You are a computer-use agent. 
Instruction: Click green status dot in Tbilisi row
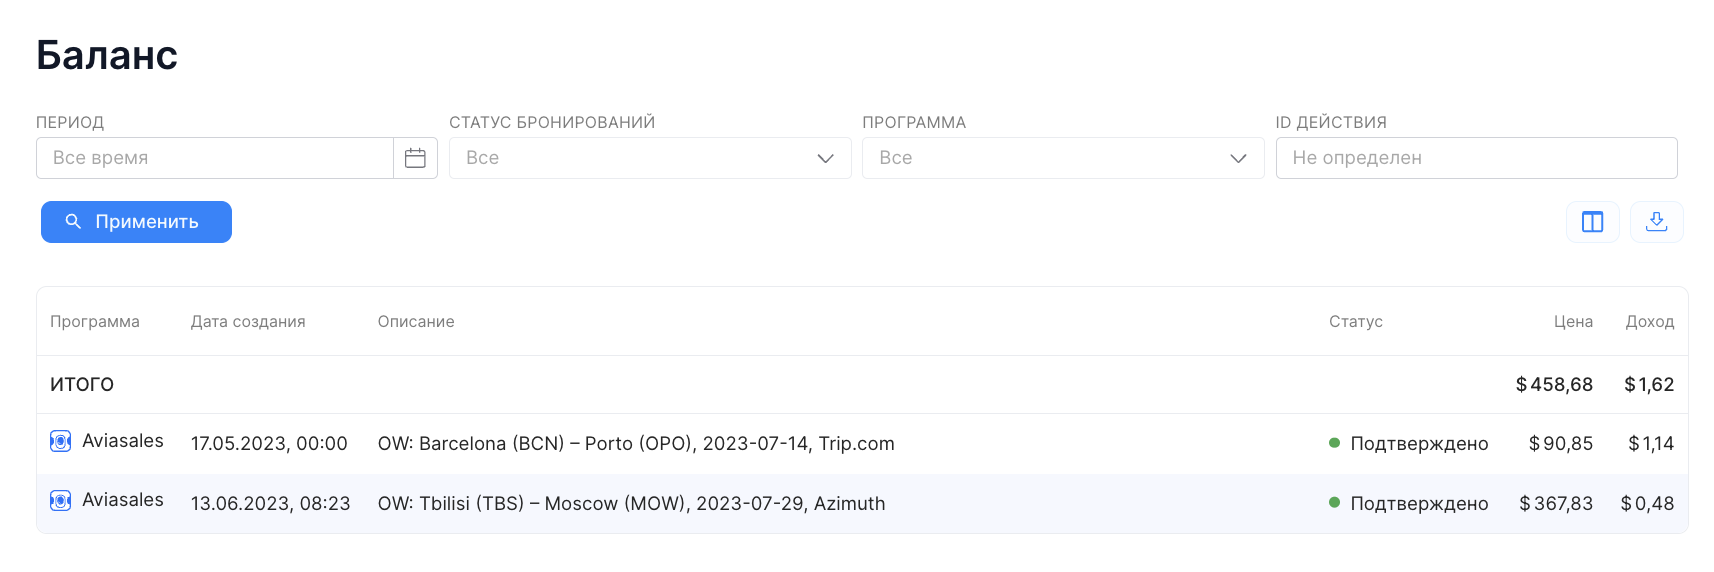click(1334, 503)
